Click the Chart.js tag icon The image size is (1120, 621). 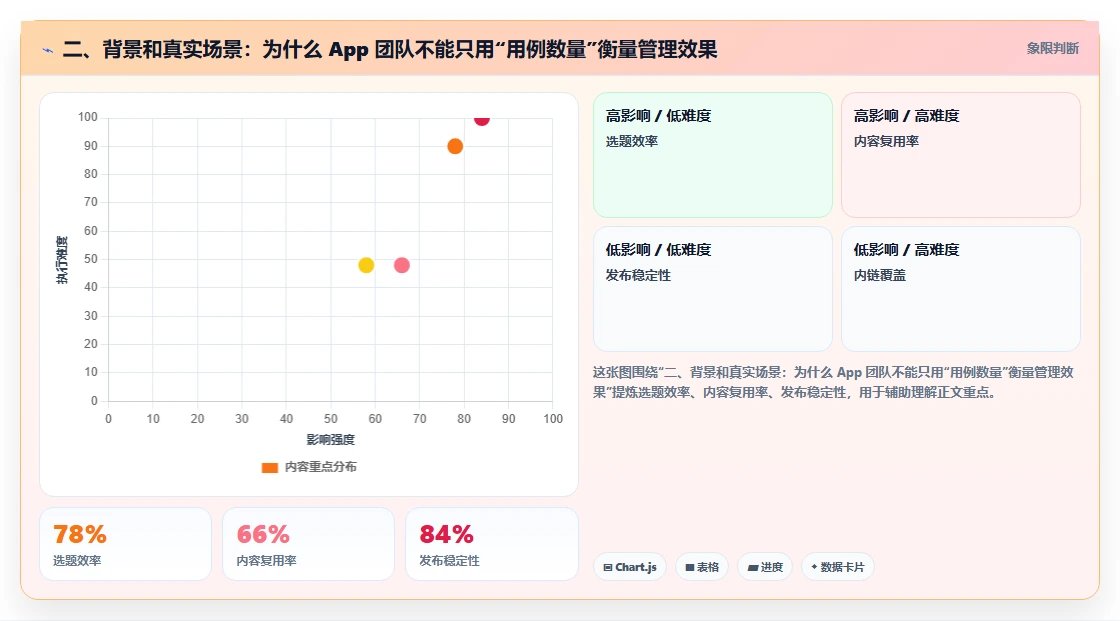coord(608,567)
